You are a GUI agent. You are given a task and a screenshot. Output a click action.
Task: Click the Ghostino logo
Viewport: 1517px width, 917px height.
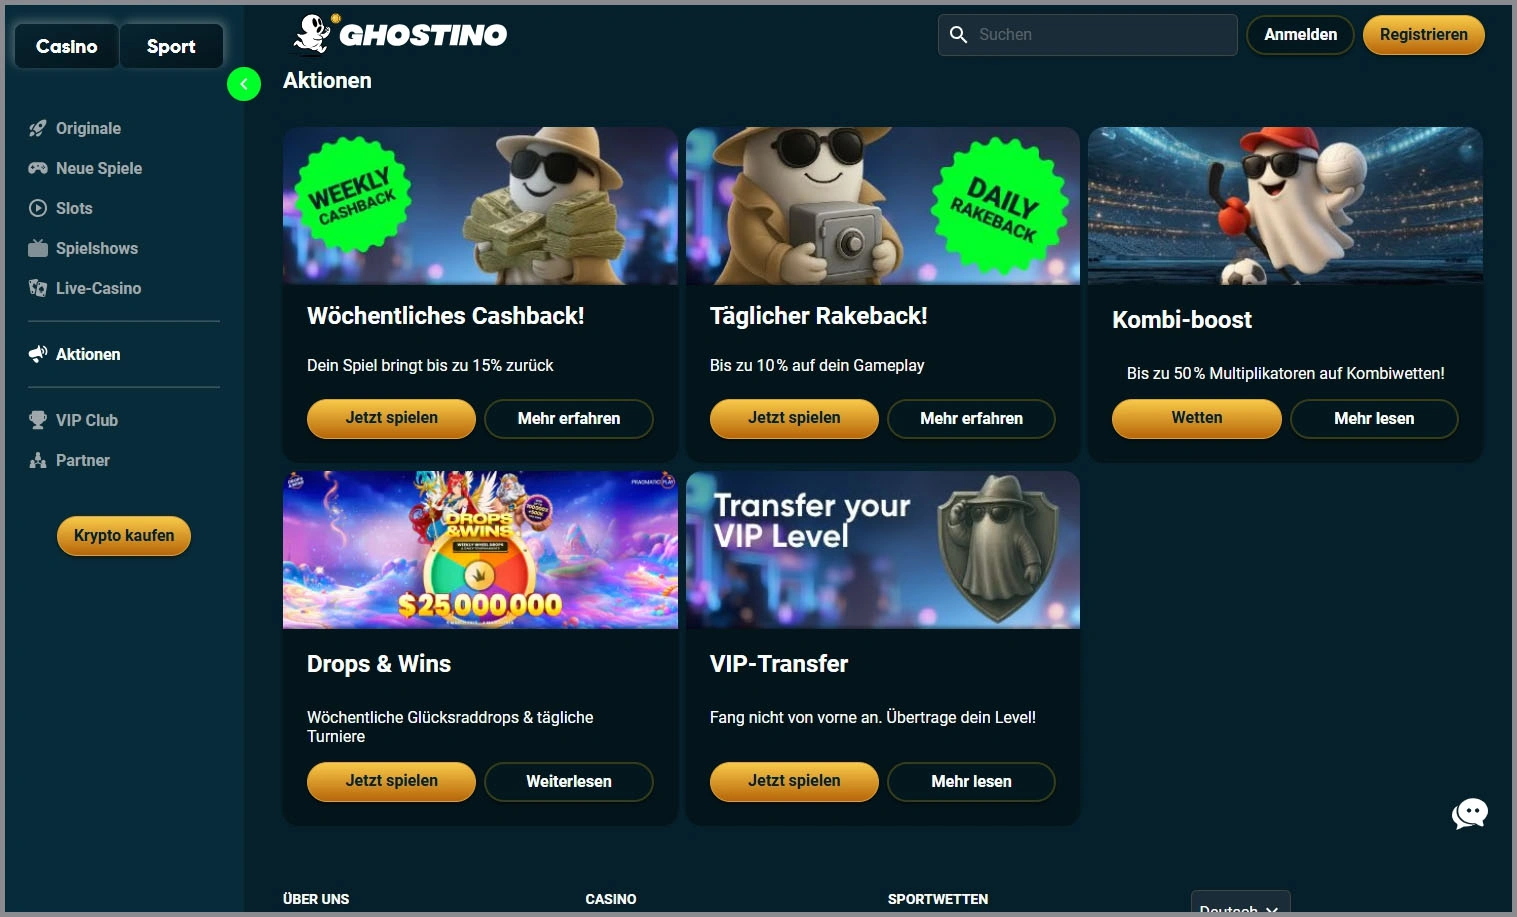(x=400, y=34)
